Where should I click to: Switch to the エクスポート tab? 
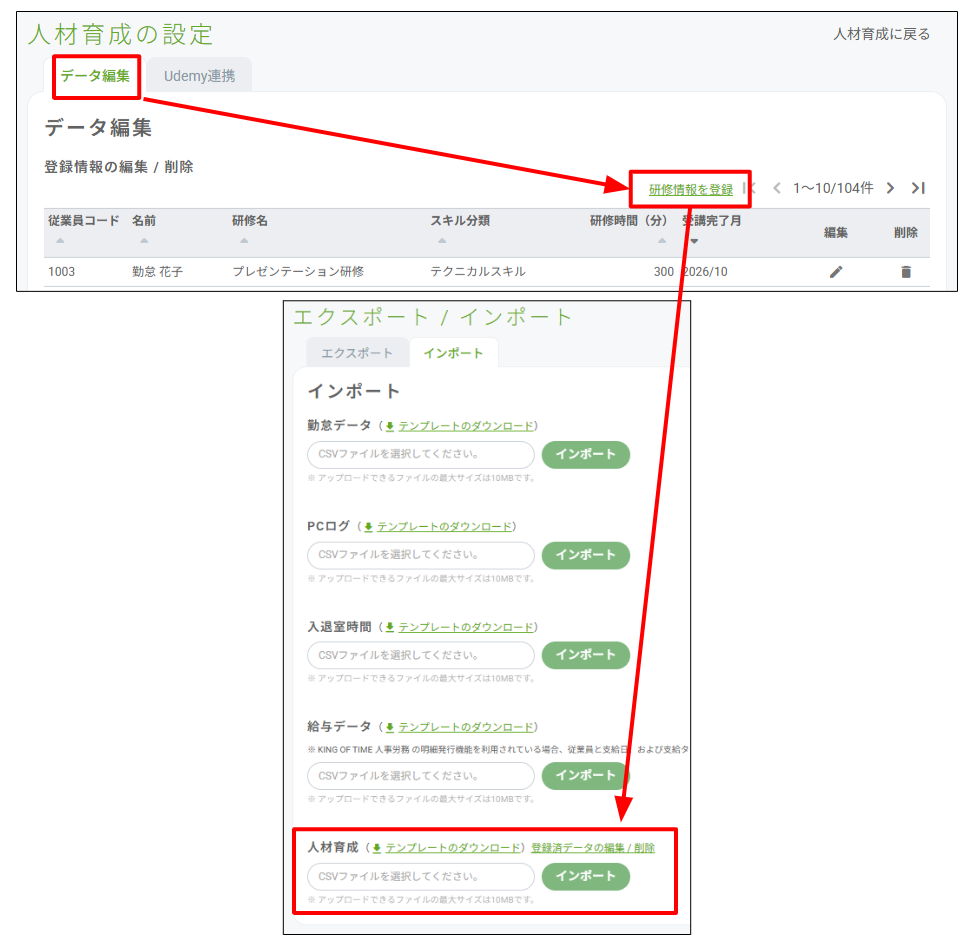357,353
